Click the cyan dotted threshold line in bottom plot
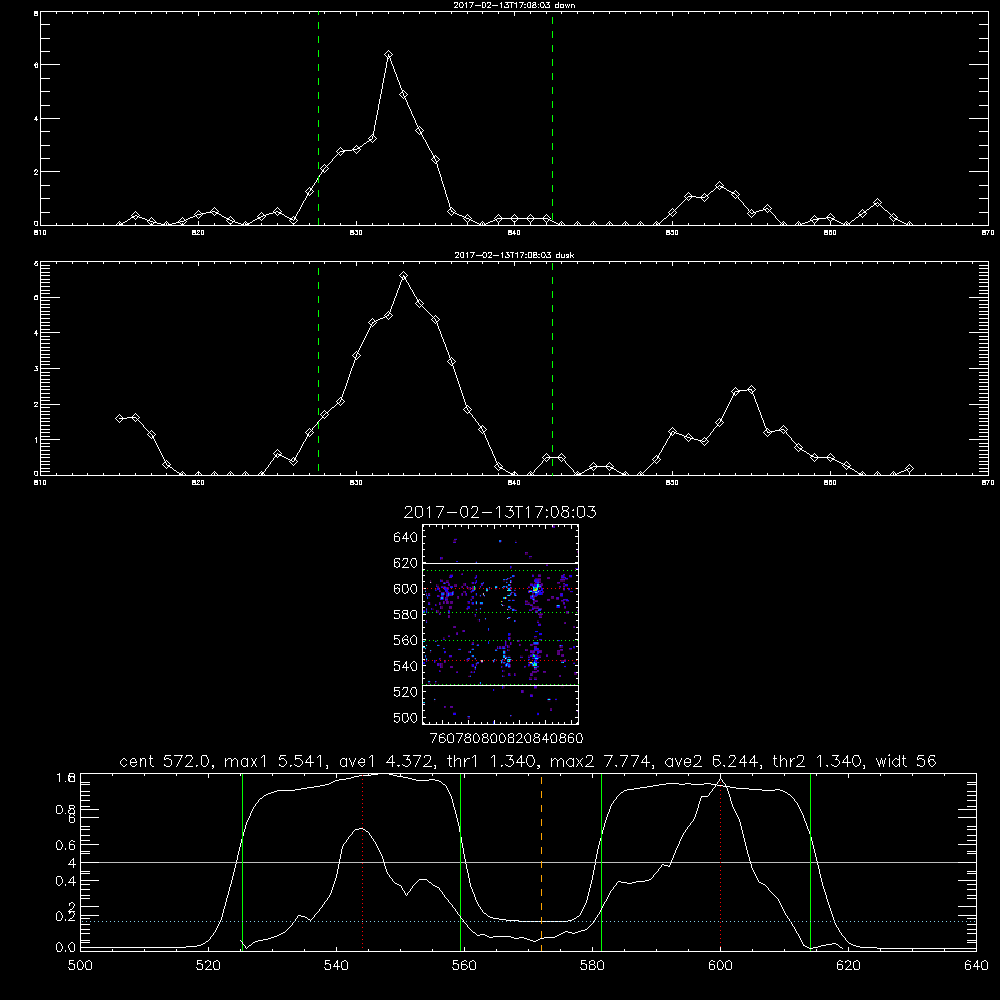The image size is (1000, 1000). [528, 922]
